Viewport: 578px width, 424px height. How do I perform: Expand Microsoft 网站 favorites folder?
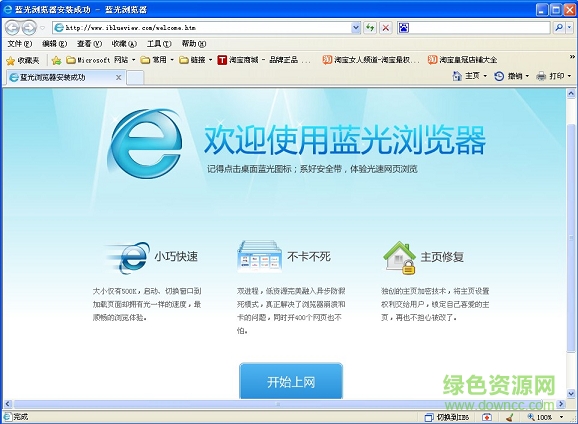click(100, 60)
